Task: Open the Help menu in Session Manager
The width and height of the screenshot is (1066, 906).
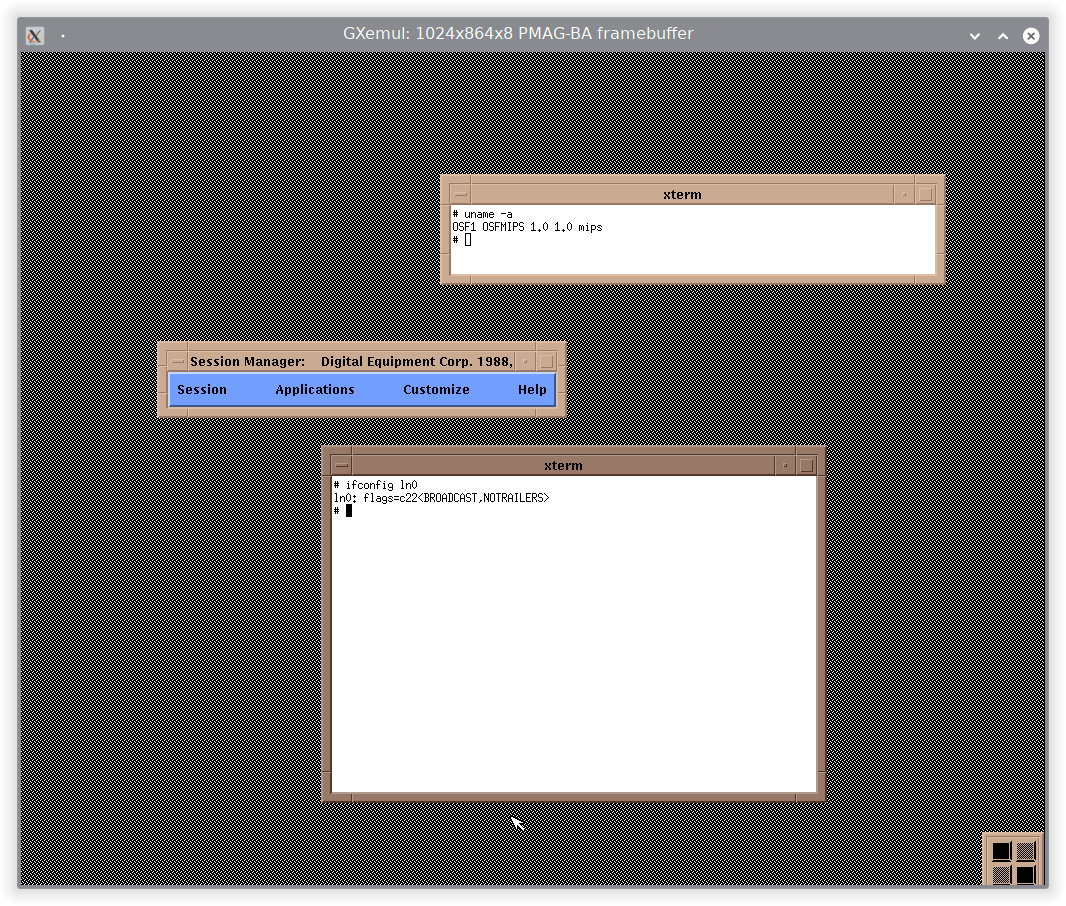Action: (x=532, y=389)
